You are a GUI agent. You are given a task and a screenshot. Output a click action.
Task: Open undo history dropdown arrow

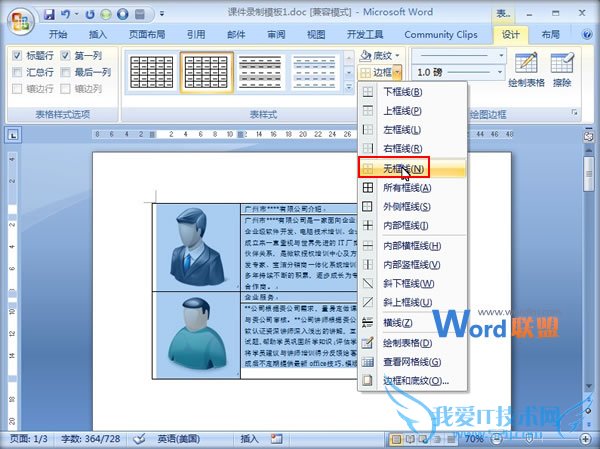click(77, 15)
